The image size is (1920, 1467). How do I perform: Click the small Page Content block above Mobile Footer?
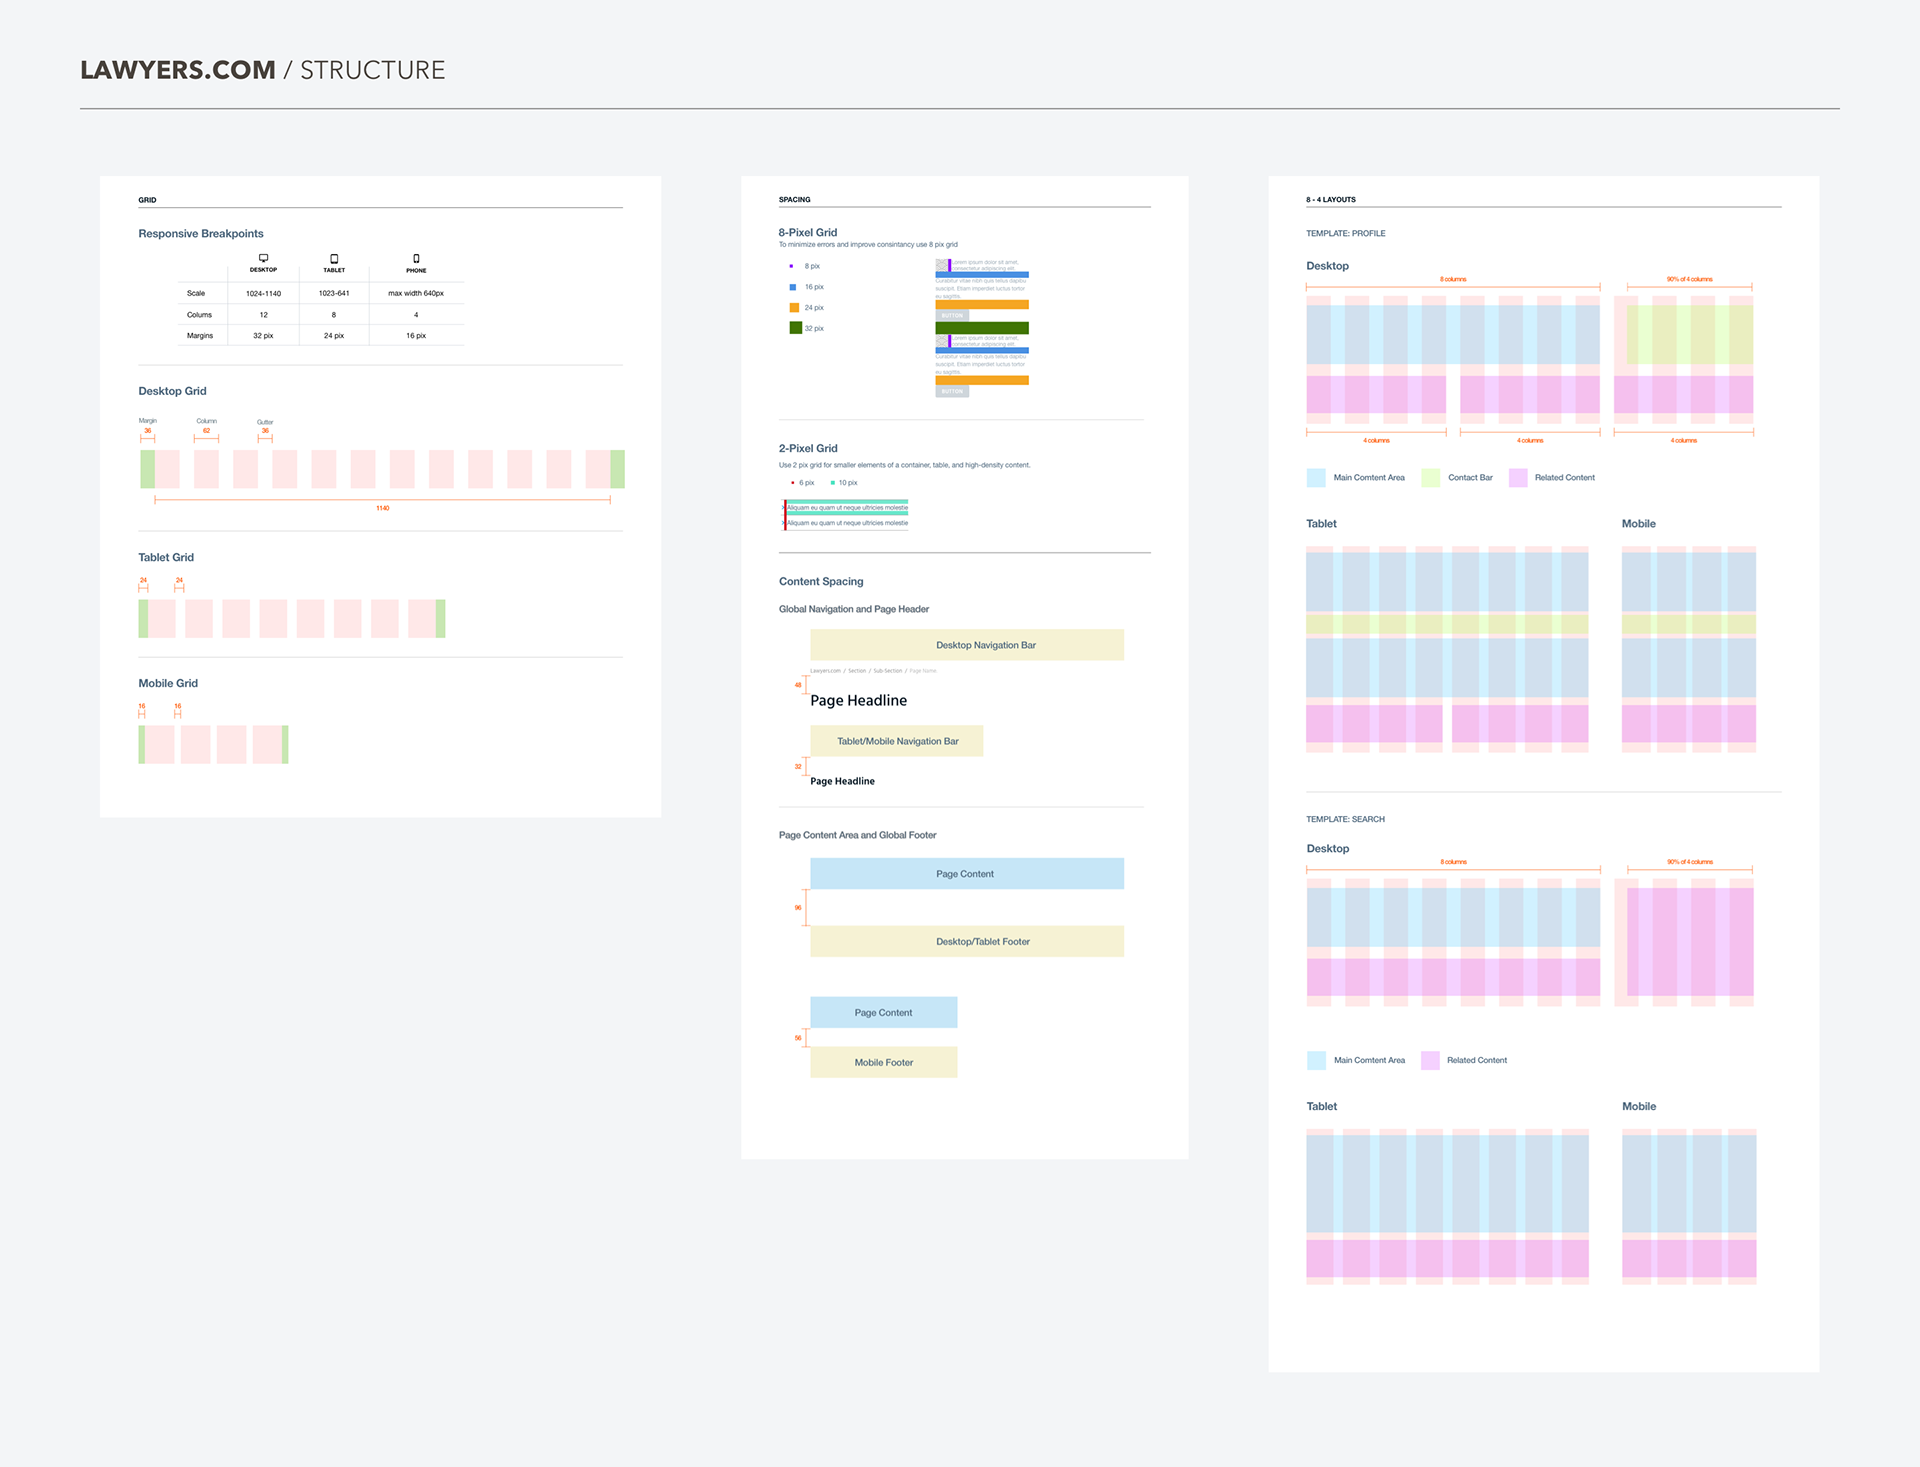click(x=884, y=1012)
